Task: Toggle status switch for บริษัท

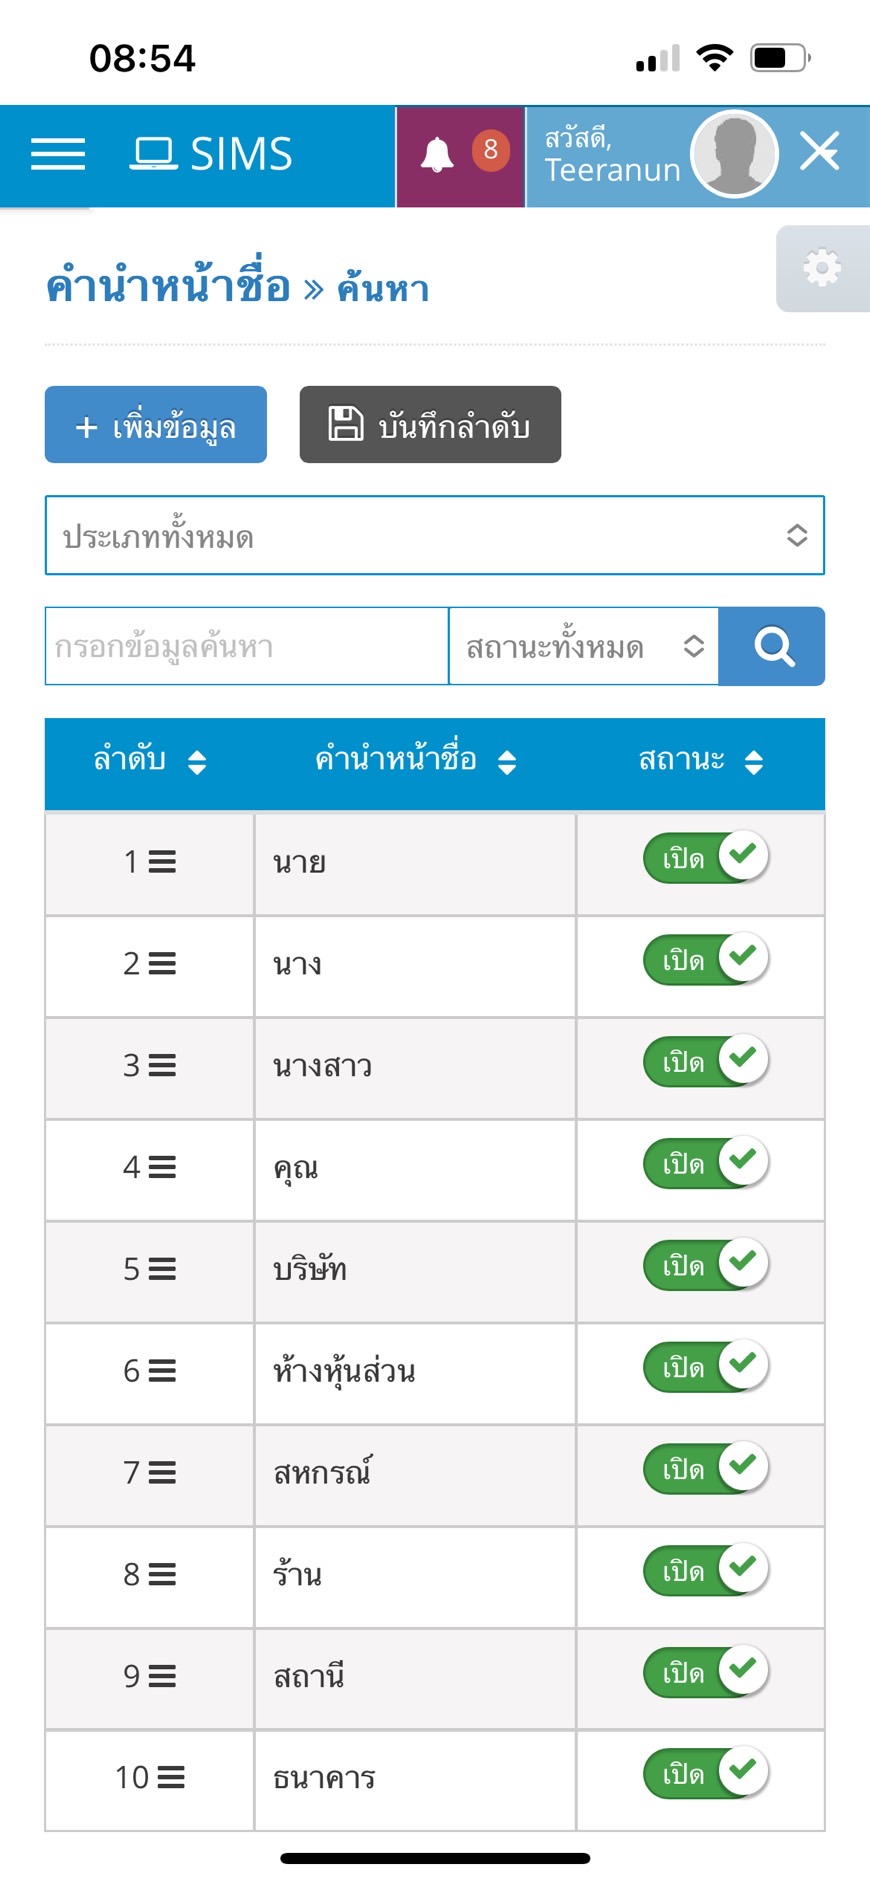Action: (x=705, y=1264)
